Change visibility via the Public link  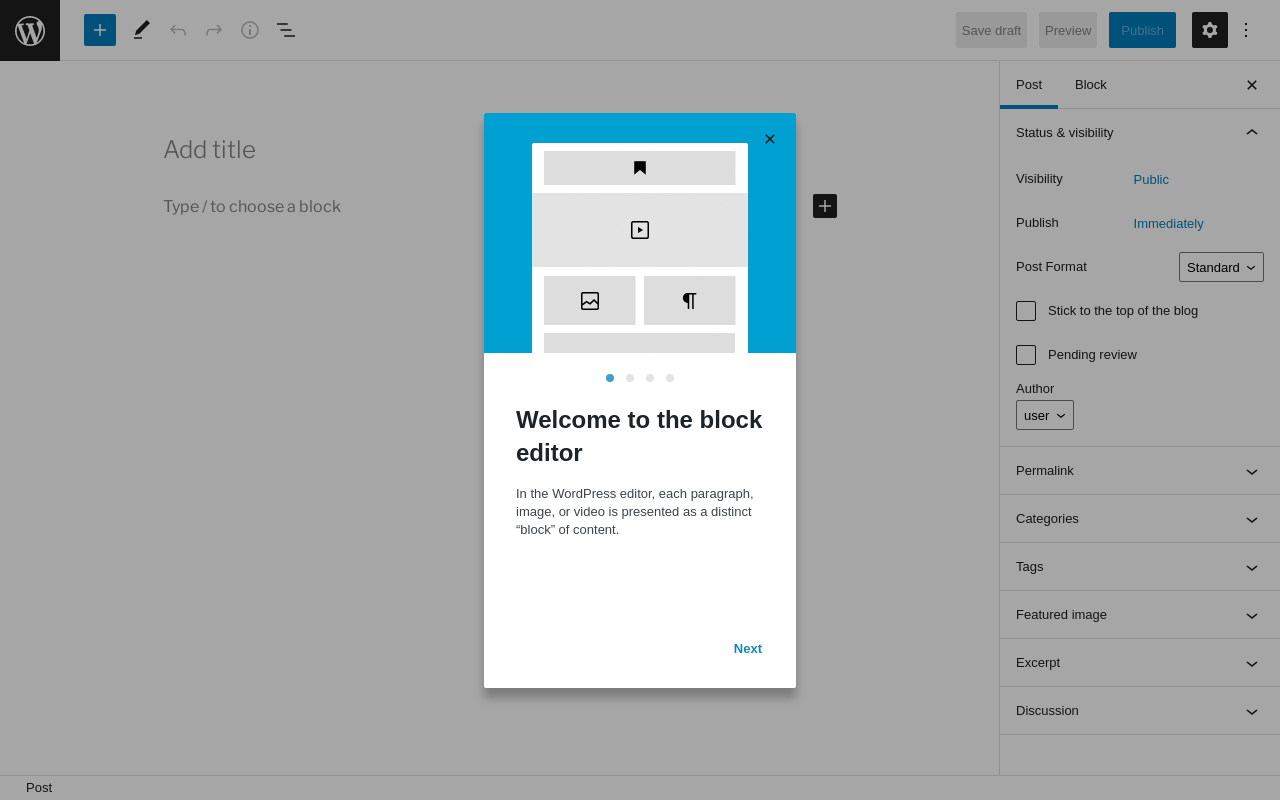[x=1151, y=180]
